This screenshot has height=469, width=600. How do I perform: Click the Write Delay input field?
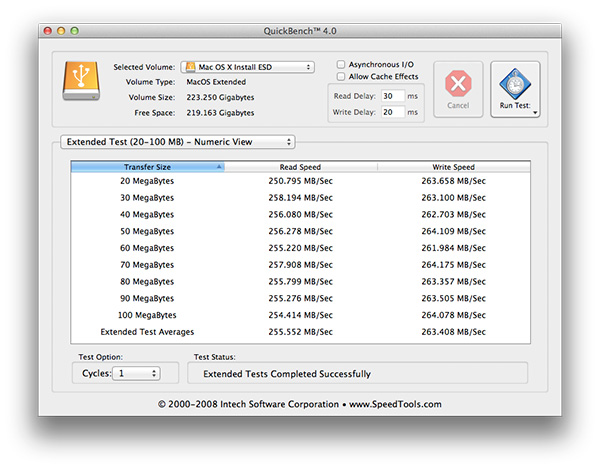click(x=393, y=112)
